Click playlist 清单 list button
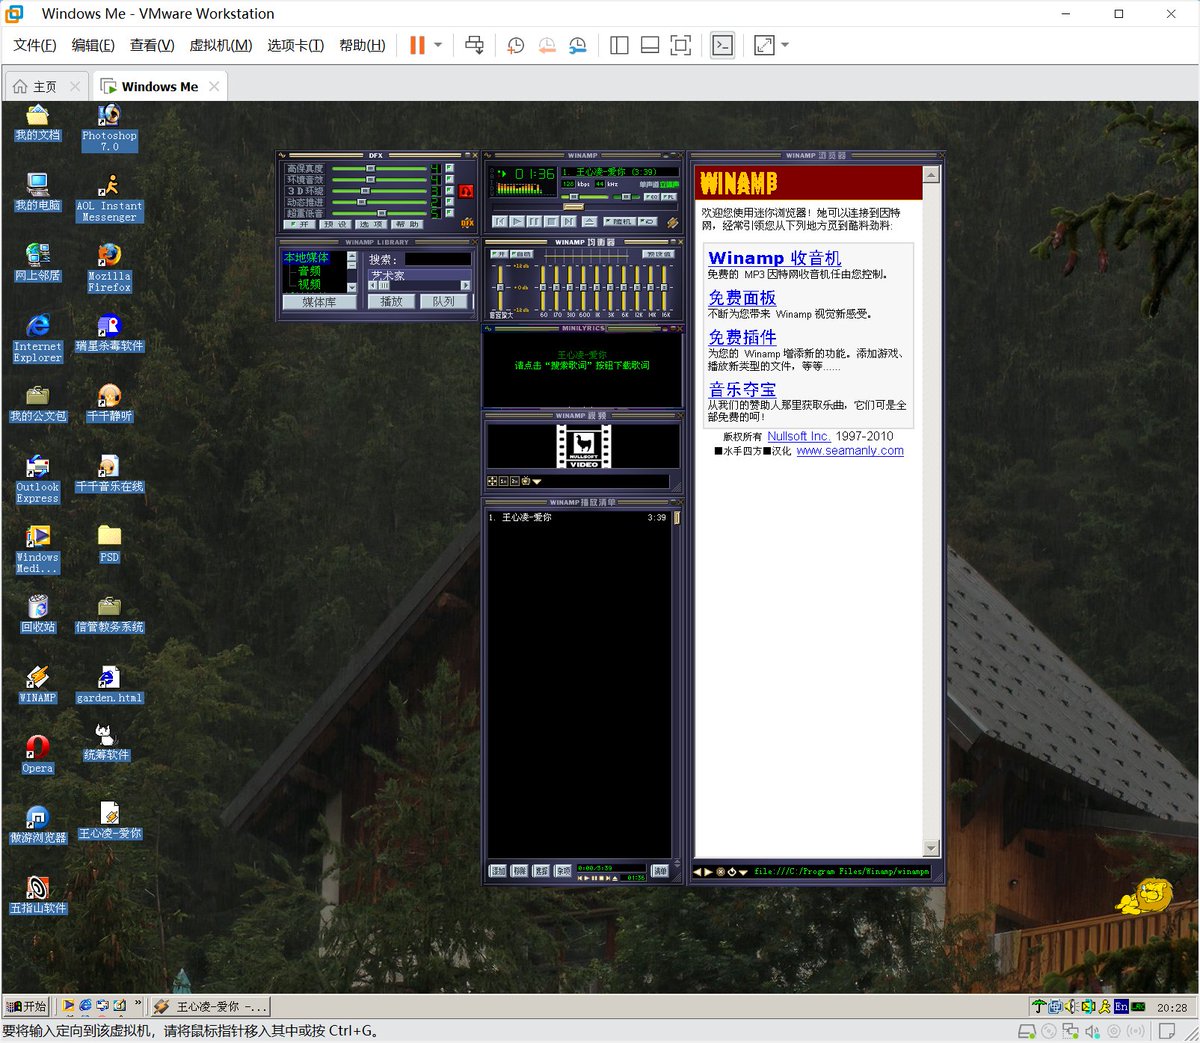Screen dimensions: 1200x1043 tap(659, 871)
